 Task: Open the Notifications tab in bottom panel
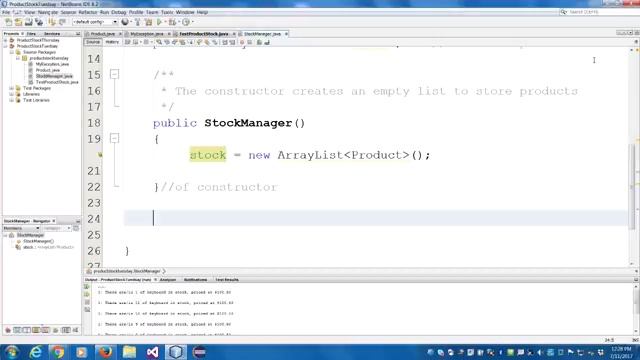[x=196, y=280]
